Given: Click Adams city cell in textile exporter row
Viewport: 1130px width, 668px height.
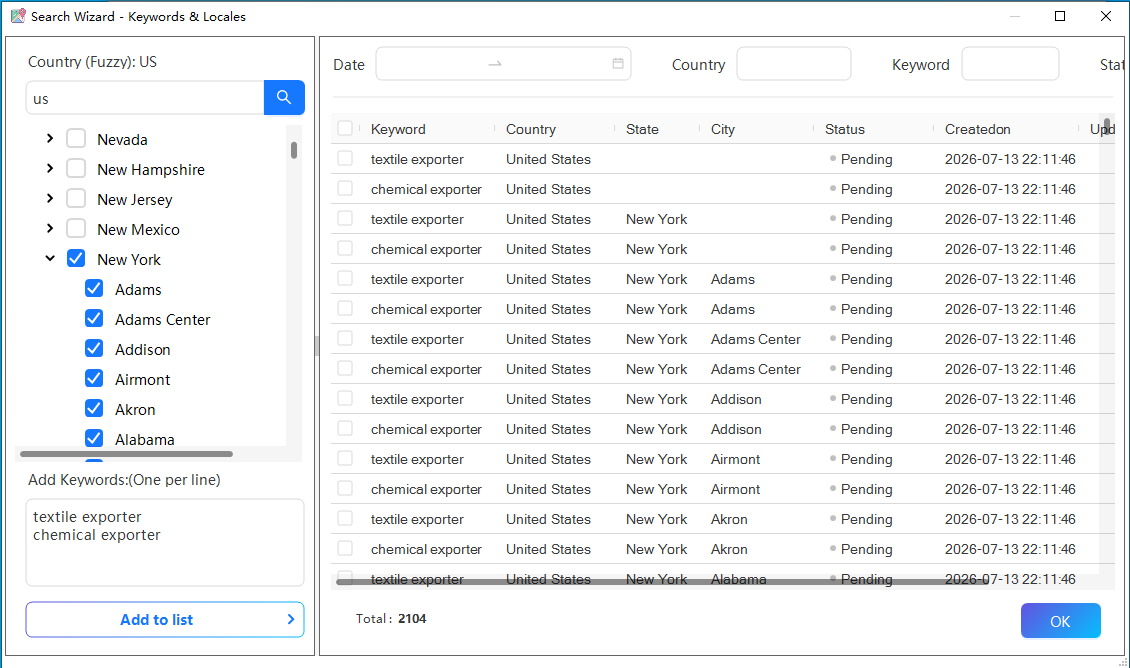Looking at the screenshot, I should [x=732, y=279].
